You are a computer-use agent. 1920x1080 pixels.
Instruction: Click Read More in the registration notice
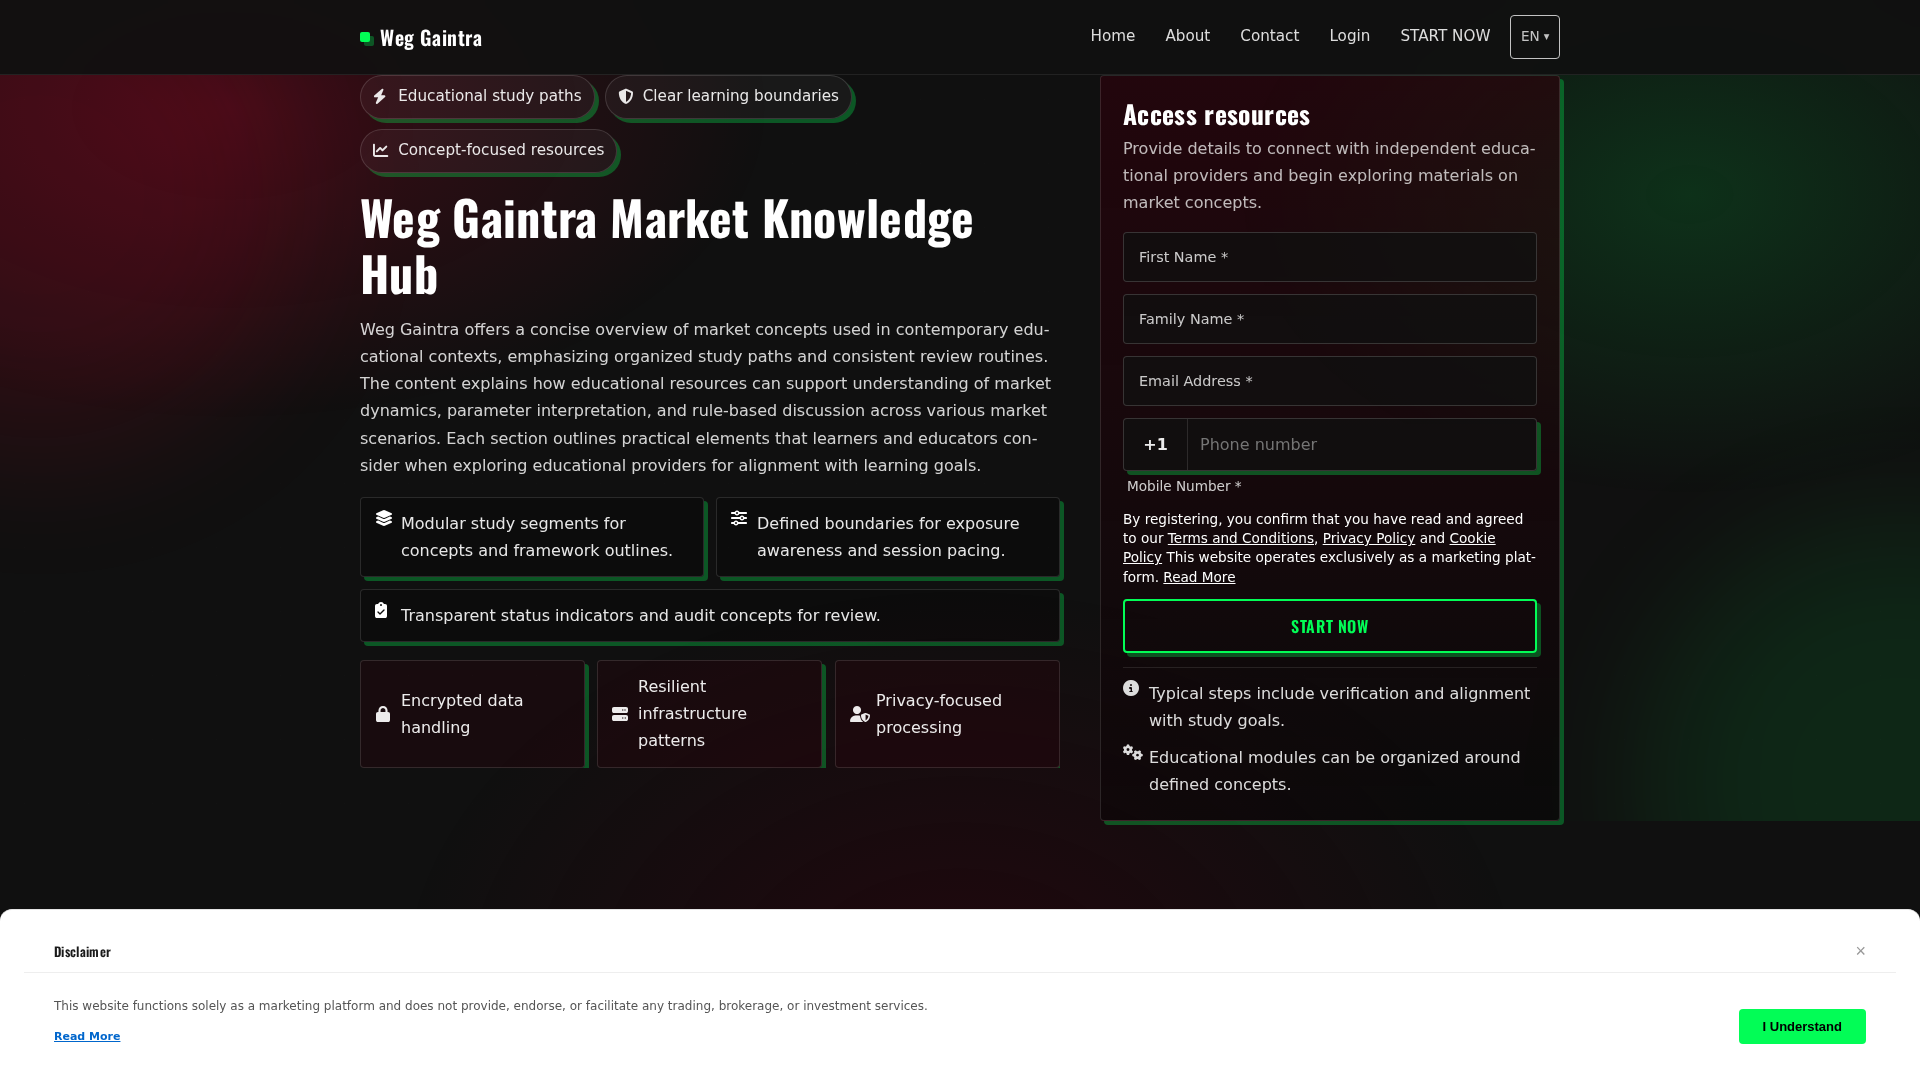tap(1199, 577)
